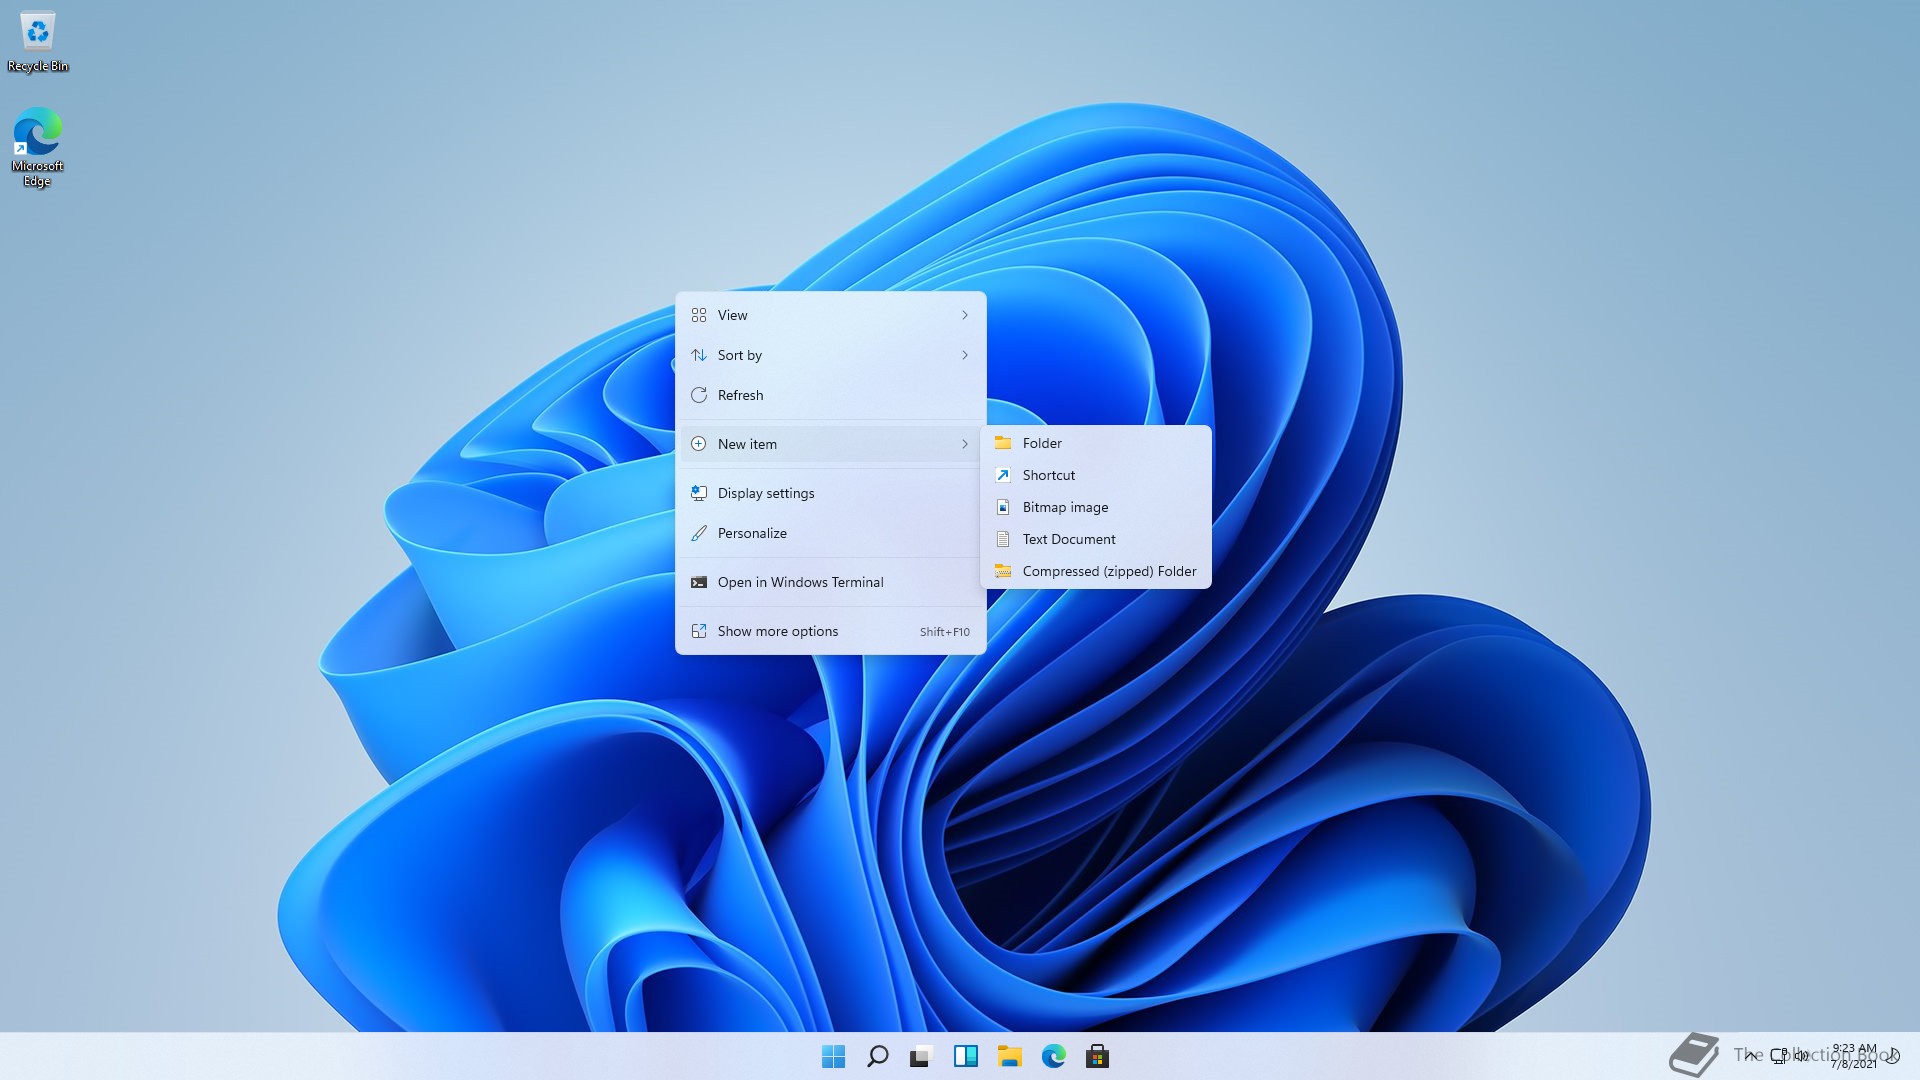Click the circular arrow icon beside Refresh
The width and height of the screenshot is (1920, 1080).
pyautogui.click(x=699, y=395)
